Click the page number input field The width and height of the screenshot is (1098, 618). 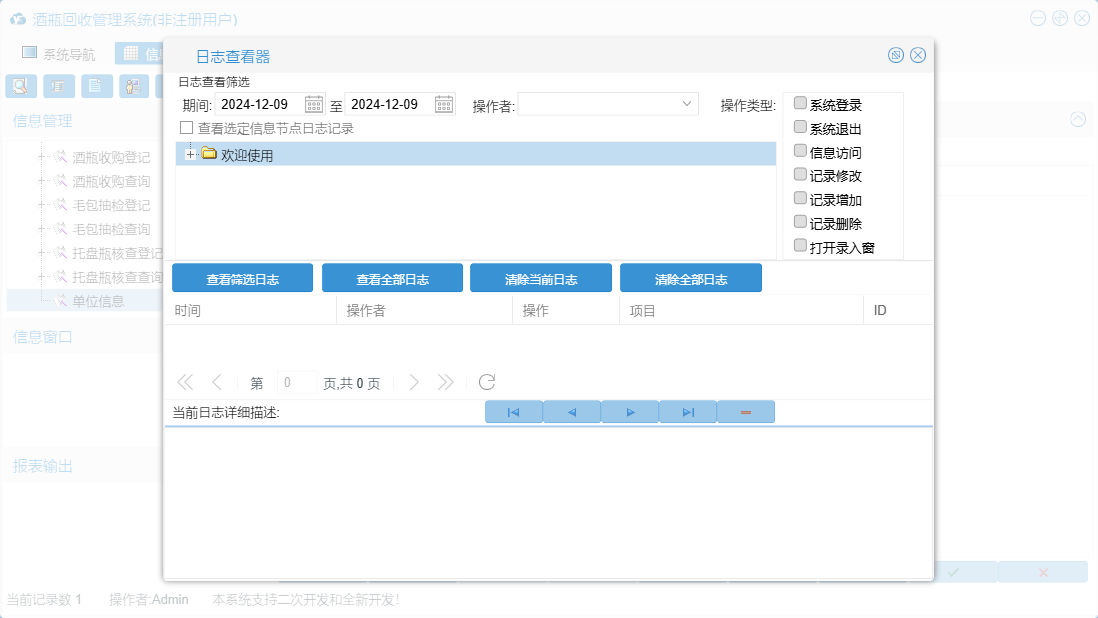pyautogui.click(x=296, y=382)
